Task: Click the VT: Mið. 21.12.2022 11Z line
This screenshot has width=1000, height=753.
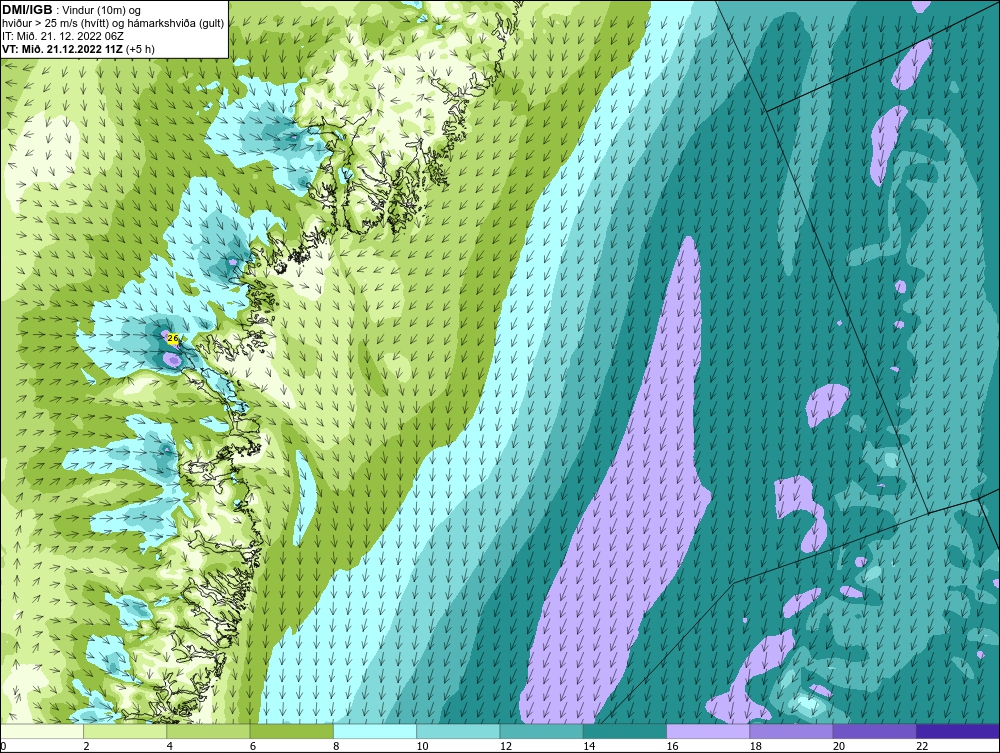Action: (x=78, y=48)
